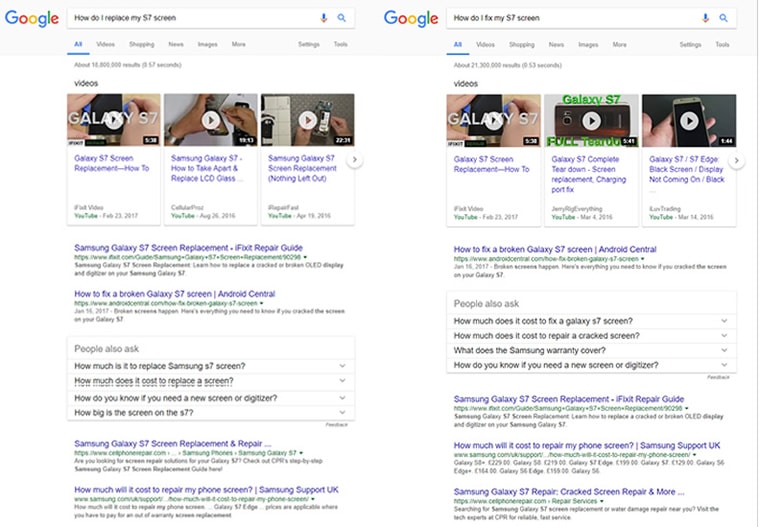Open Tools in left search page
The height and width of the screenshot is (527, 760).
[x=340, y=44]
